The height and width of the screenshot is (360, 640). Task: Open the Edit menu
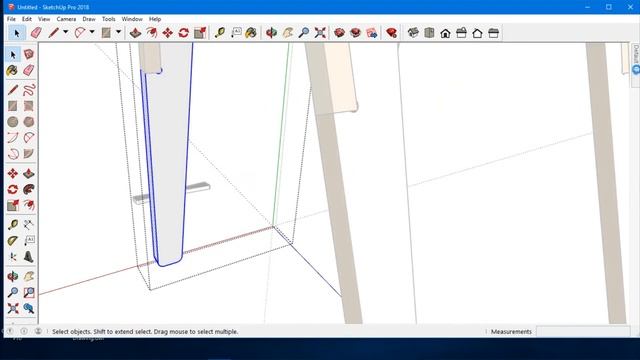point(27,19)
